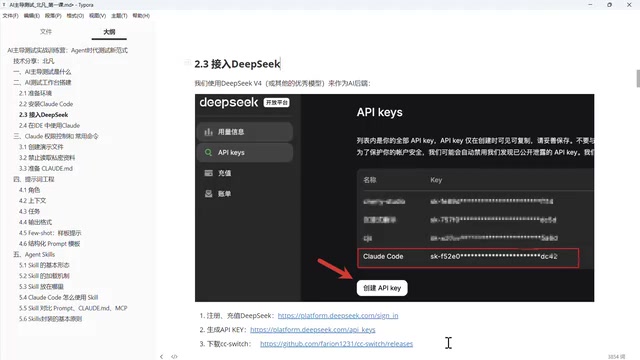Image resolution: width=640 pixels, height=360 pixels.
Task: Go to 3.2 禁止读取私密资料
Action: pos(47,158)
